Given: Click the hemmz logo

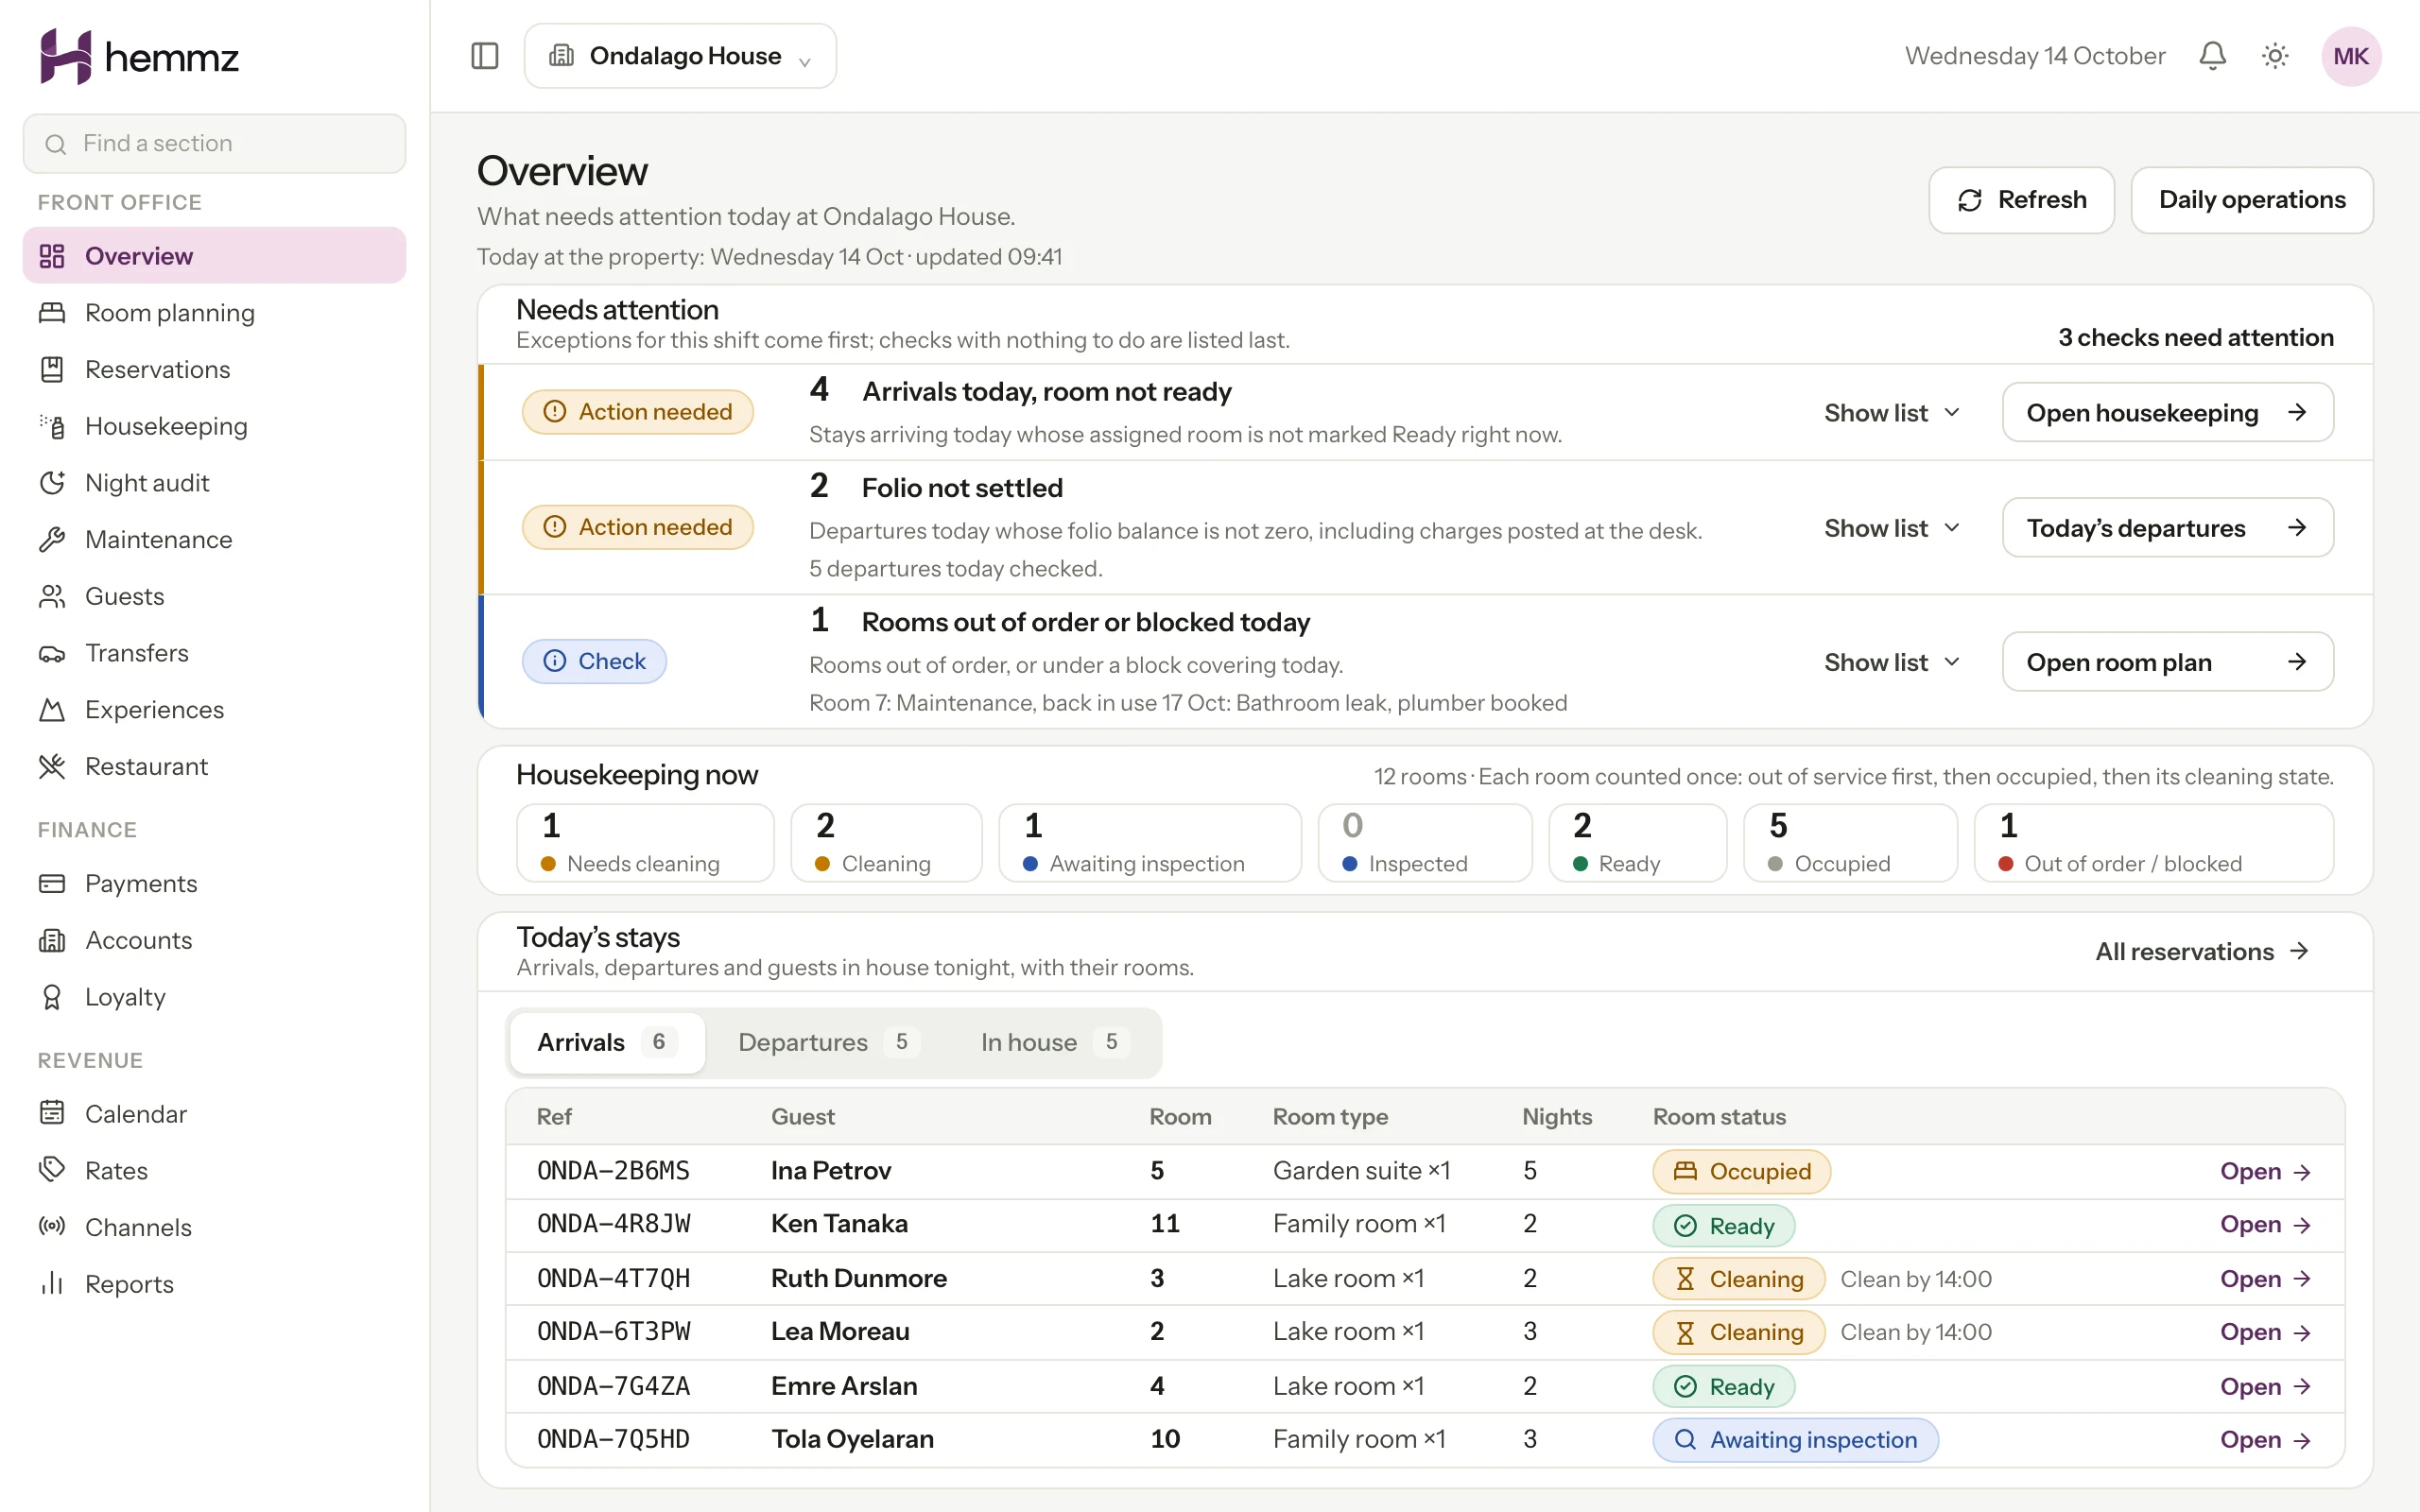Looking at the screenshot, I should pyautogui.click(x=139, y=57).
